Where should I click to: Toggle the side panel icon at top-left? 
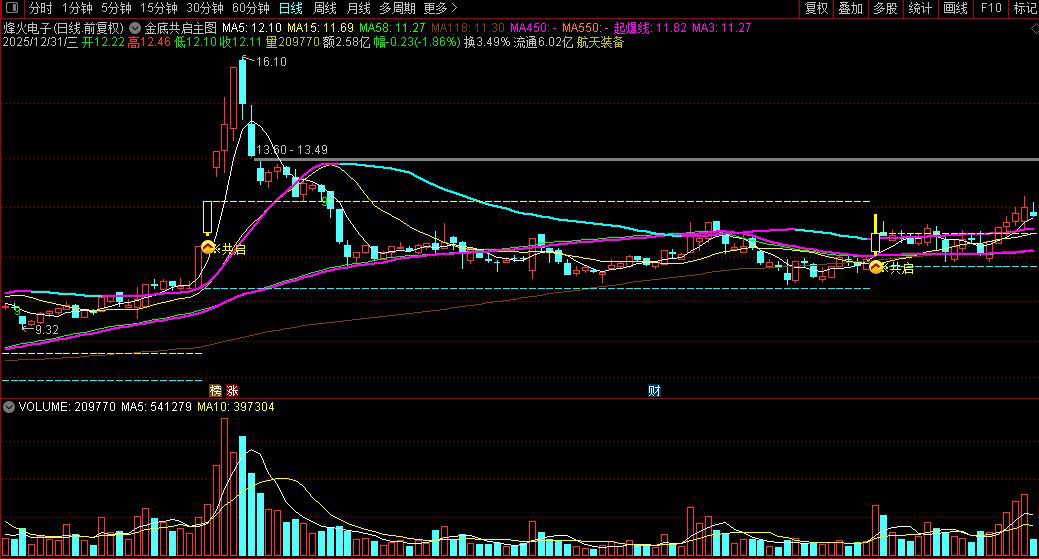point(11,8)
